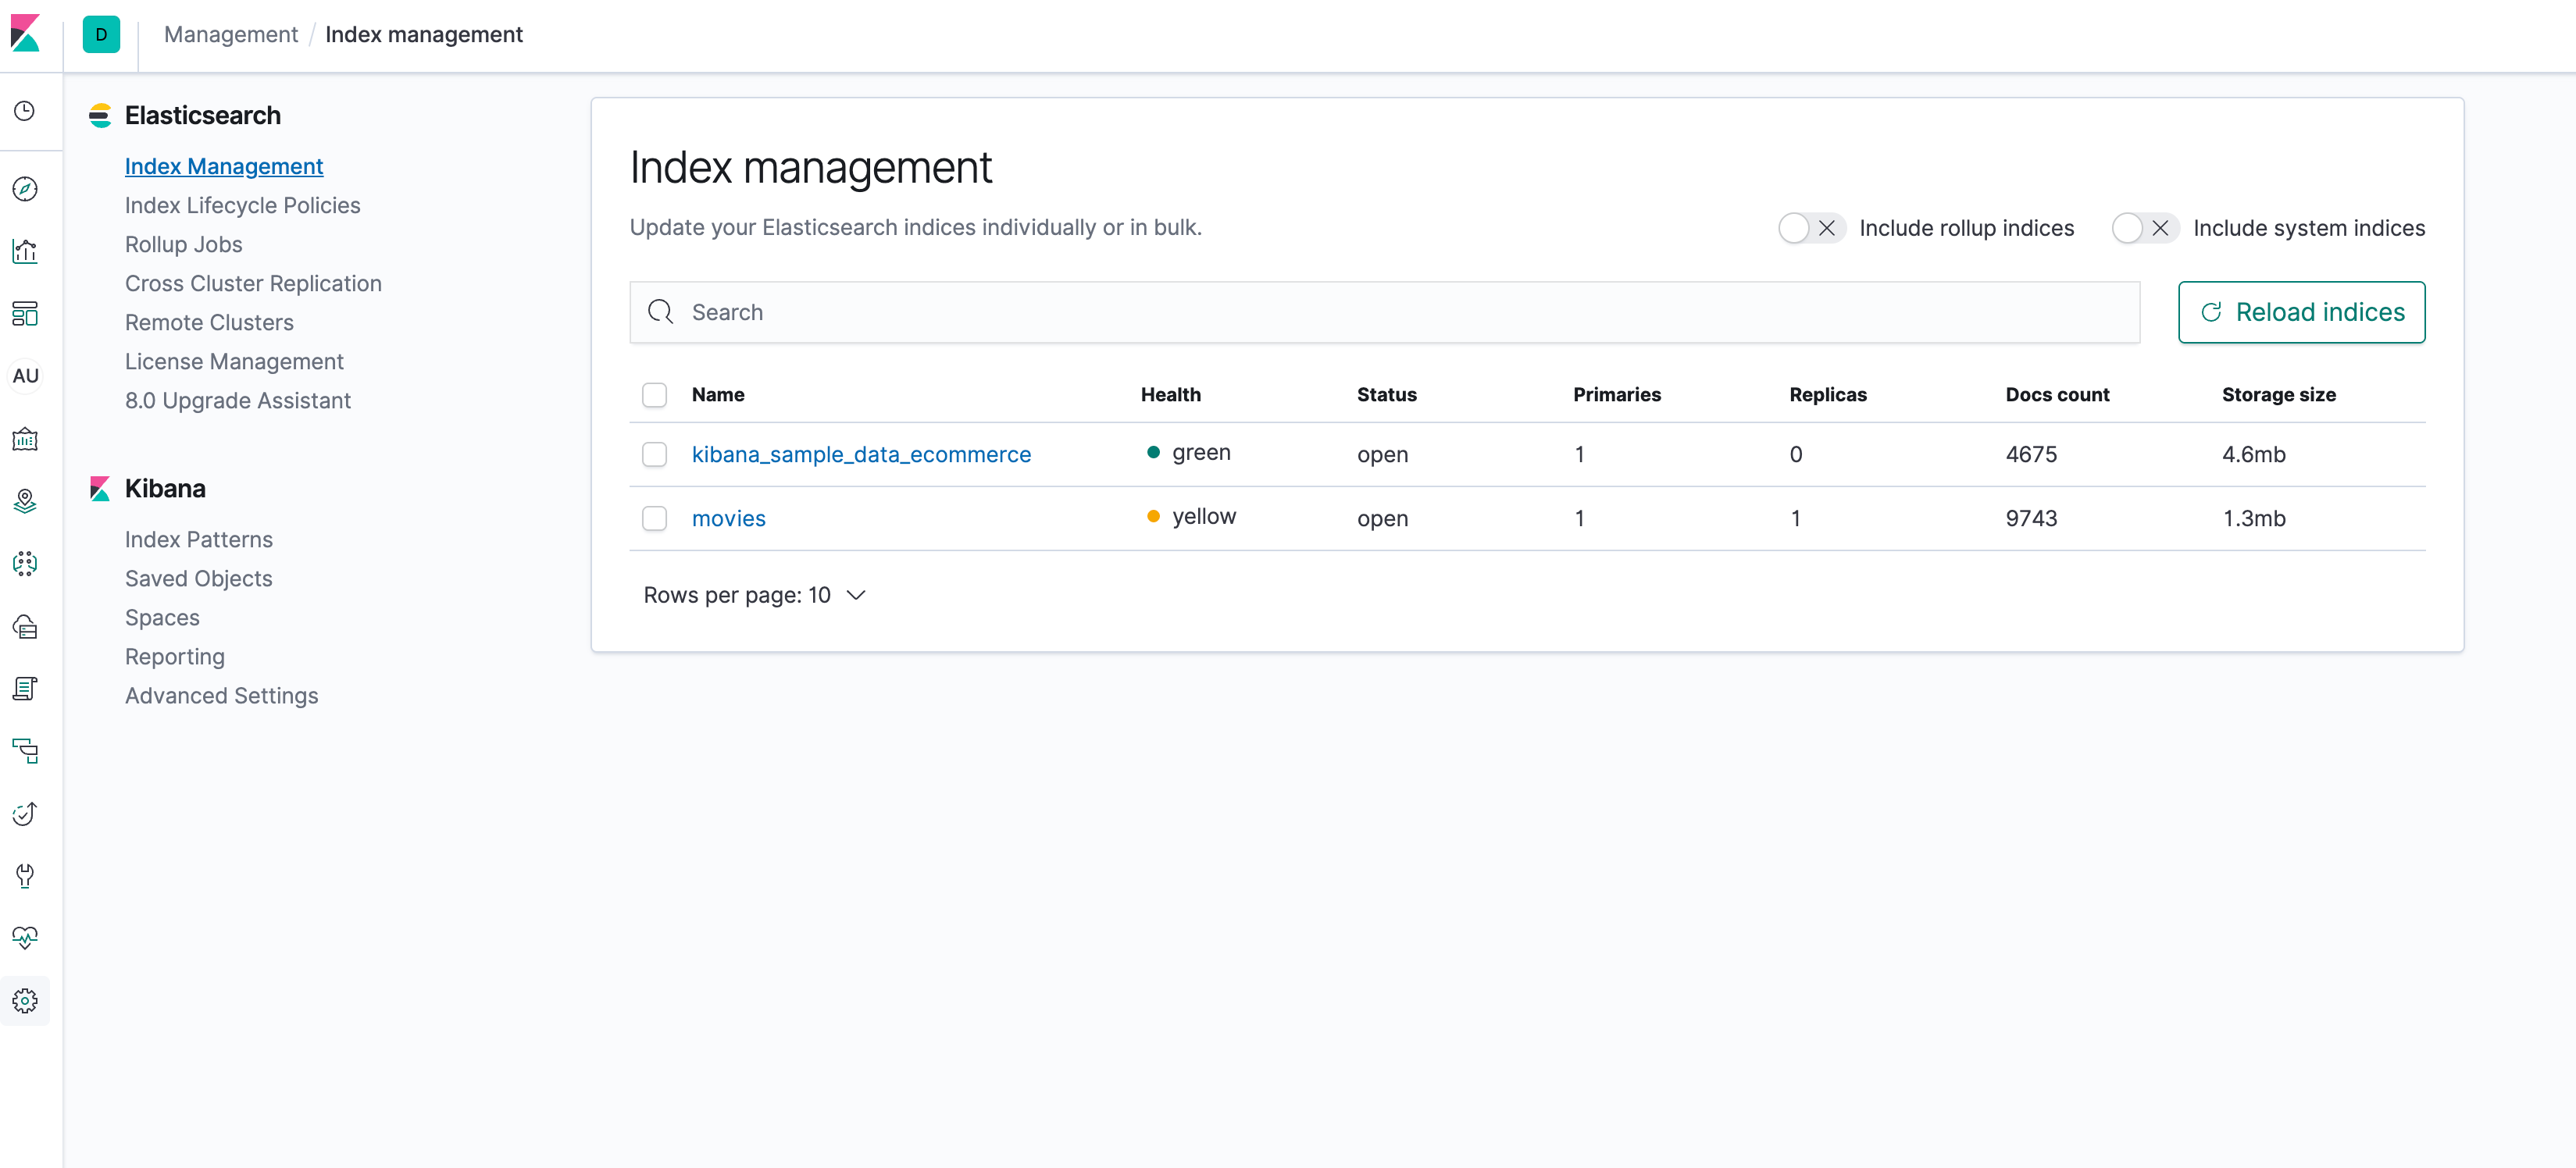
Task: Sort by Status column header
Action: point(1387,394)
